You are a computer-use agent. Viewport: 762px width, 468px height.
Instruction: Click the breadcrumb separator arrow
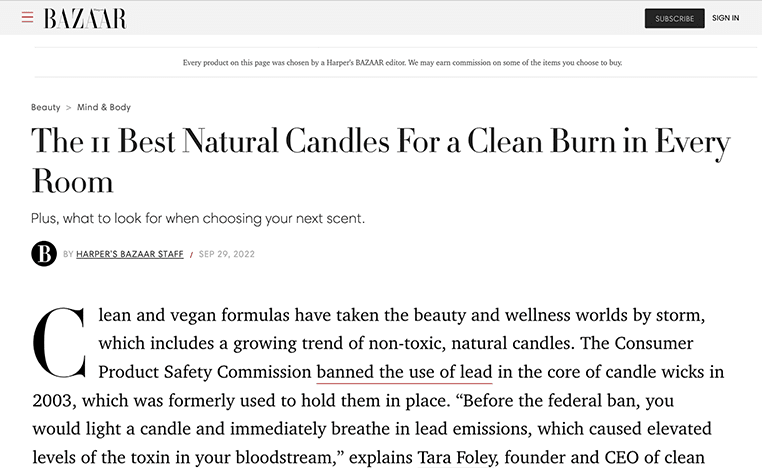(x=69, y=107)
